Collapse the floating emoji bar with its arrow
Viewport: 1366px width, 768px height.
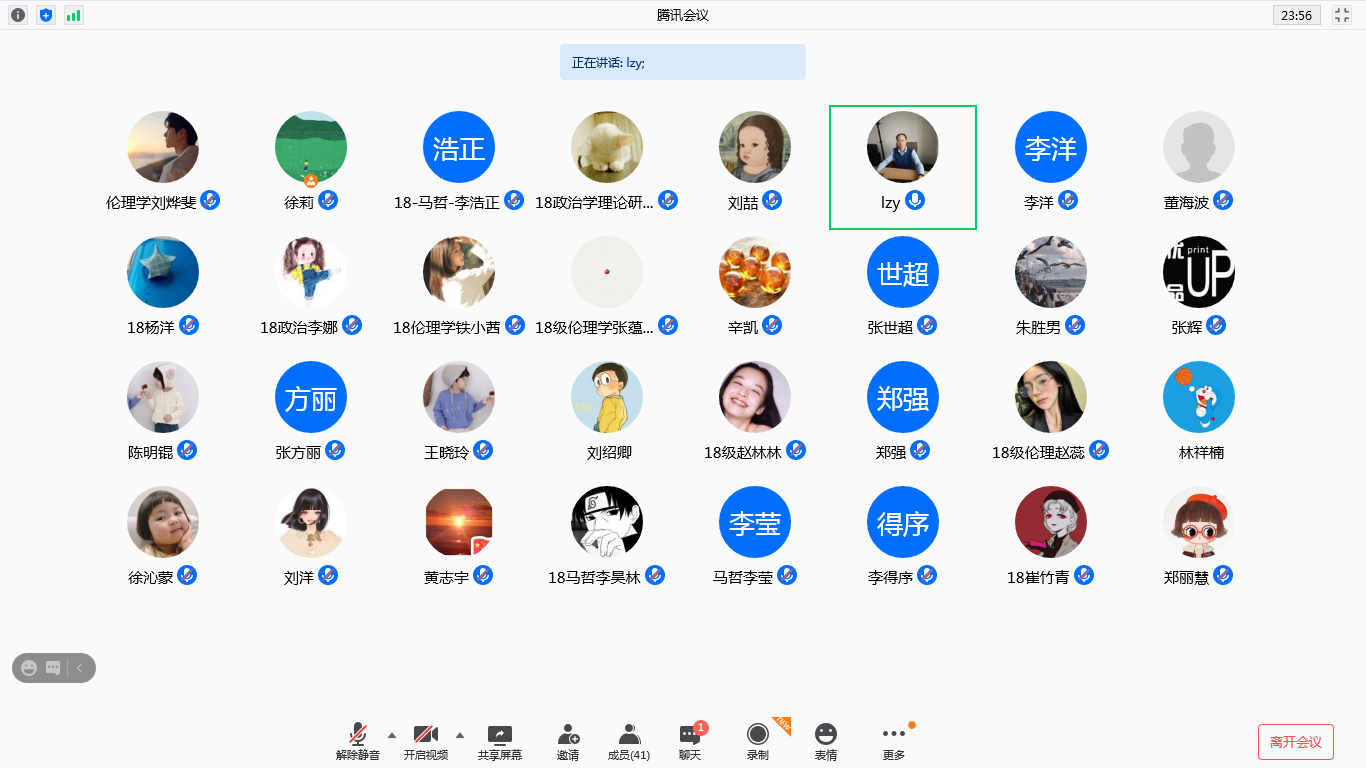point(80,668)
